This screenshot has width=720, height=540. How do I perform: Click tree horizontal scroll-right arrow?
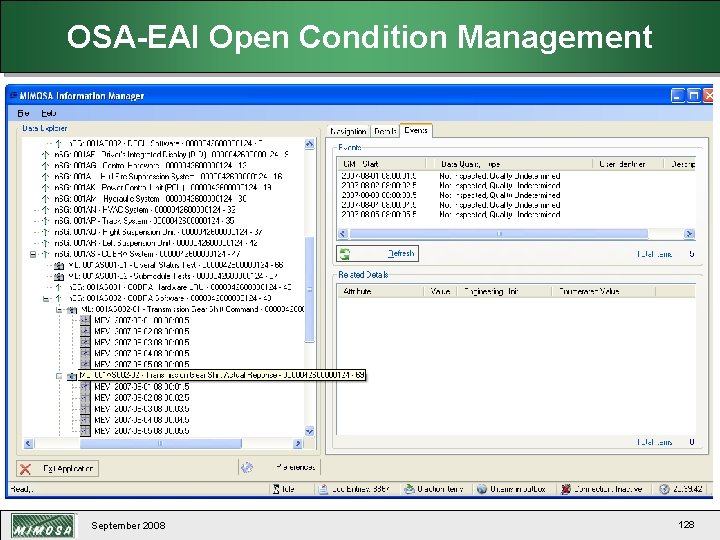point(298,444)
